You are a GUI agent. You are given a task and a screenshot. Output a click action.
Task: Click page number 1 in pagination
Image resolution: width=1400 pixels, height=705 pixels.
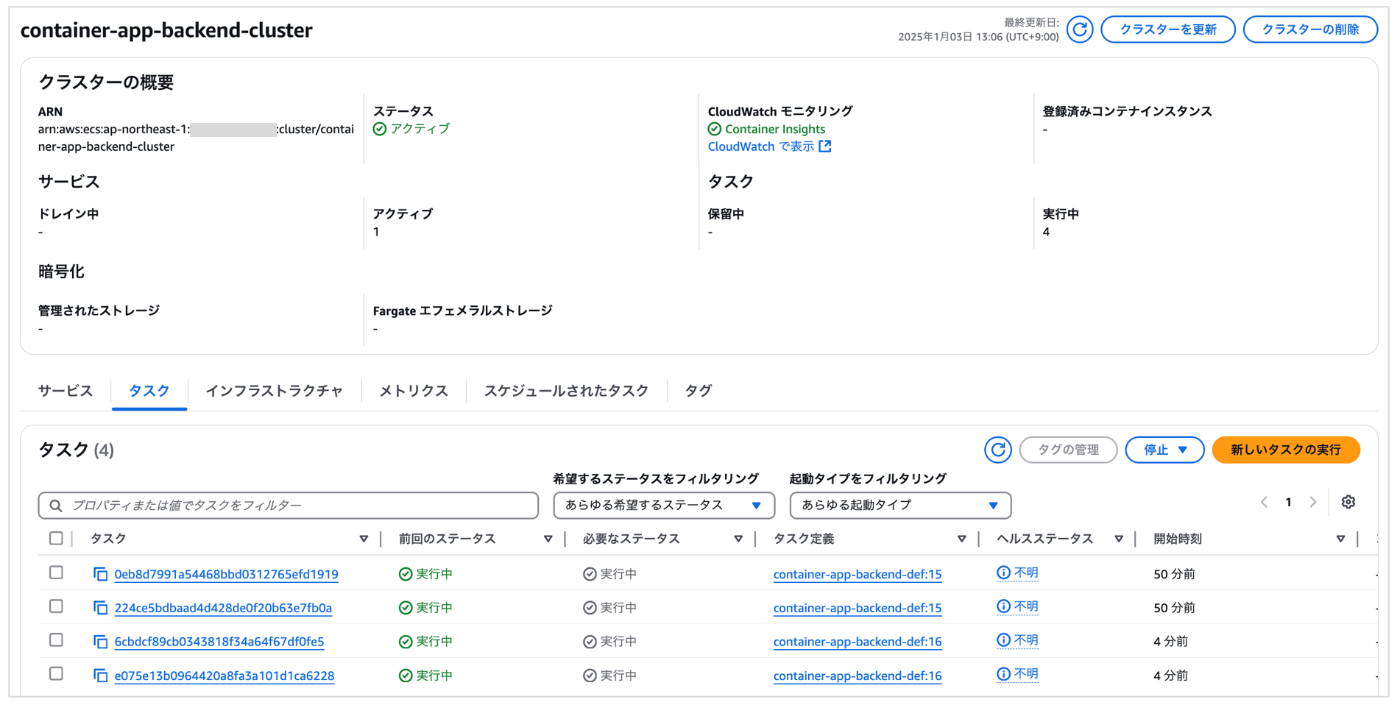coord(1289,502)
